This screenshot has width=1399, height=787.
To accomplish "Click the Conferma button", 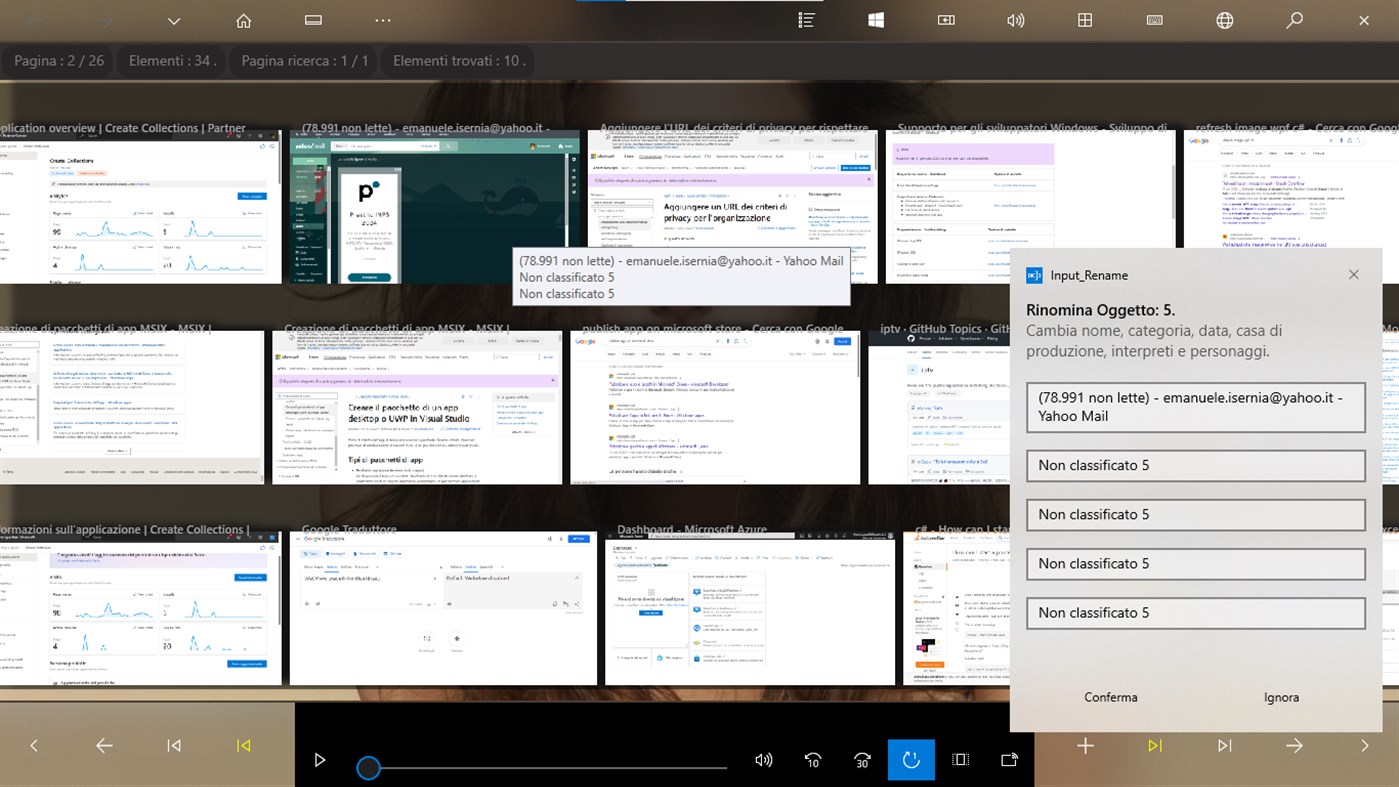I will (1110, 697).
